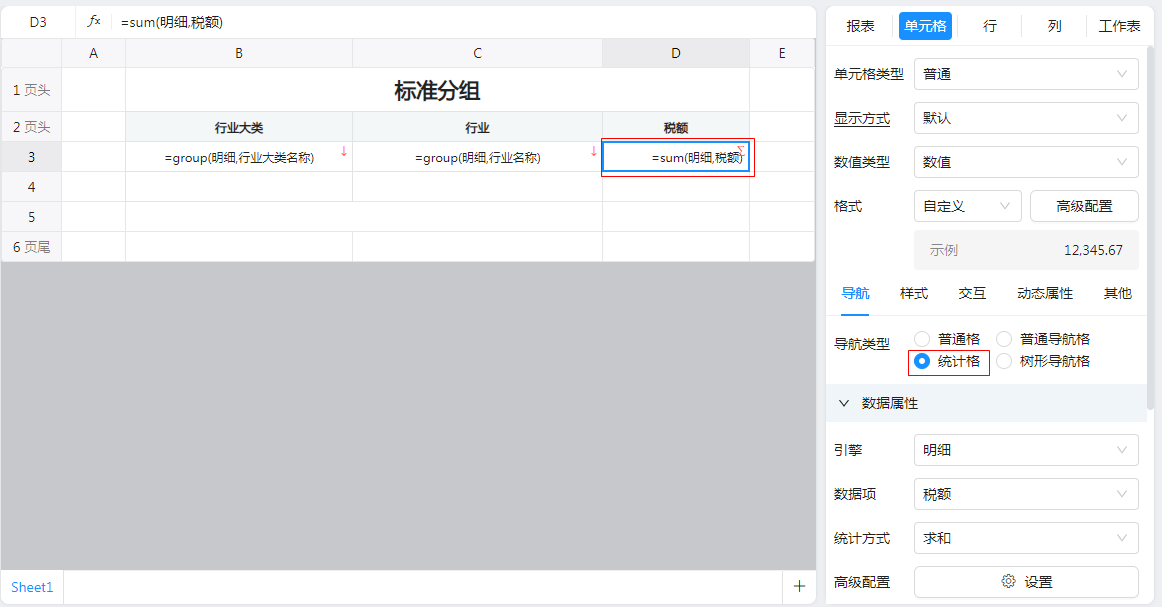
Task: Click the D3 cell name box
Action: pos(38,21)
